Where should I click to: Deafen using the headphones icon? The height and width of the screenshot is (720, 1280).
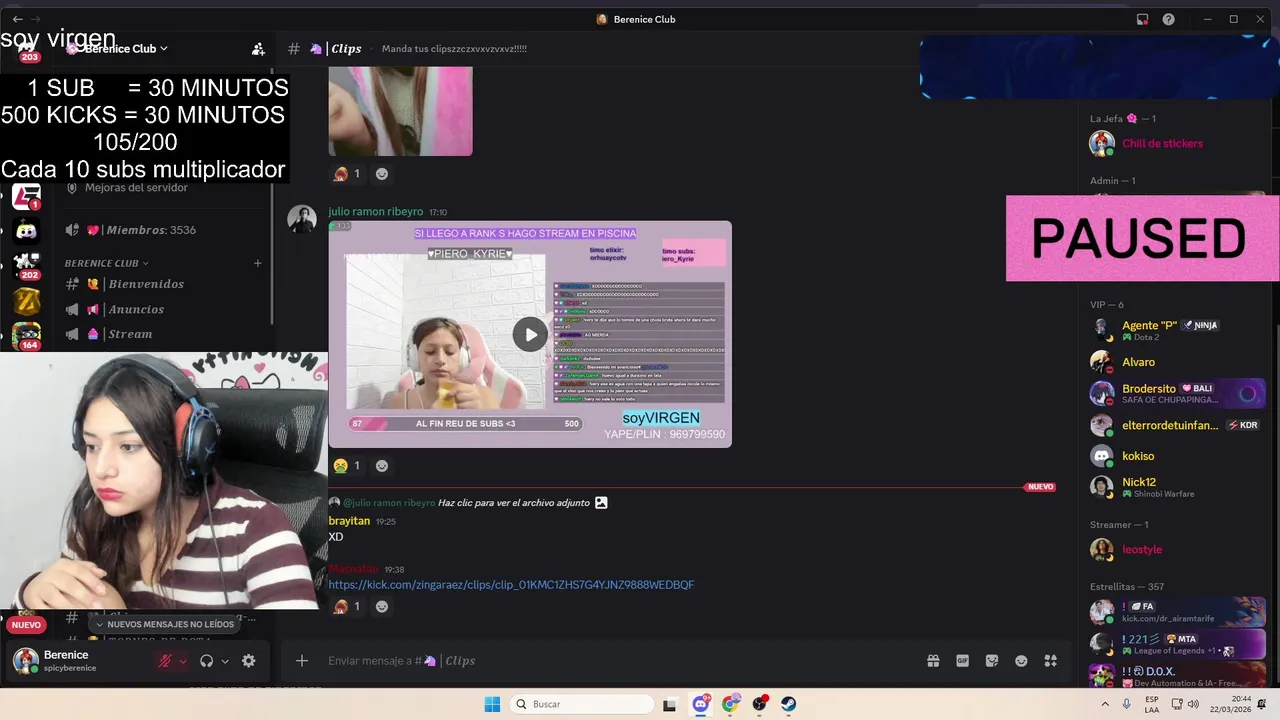pos(207,661)
